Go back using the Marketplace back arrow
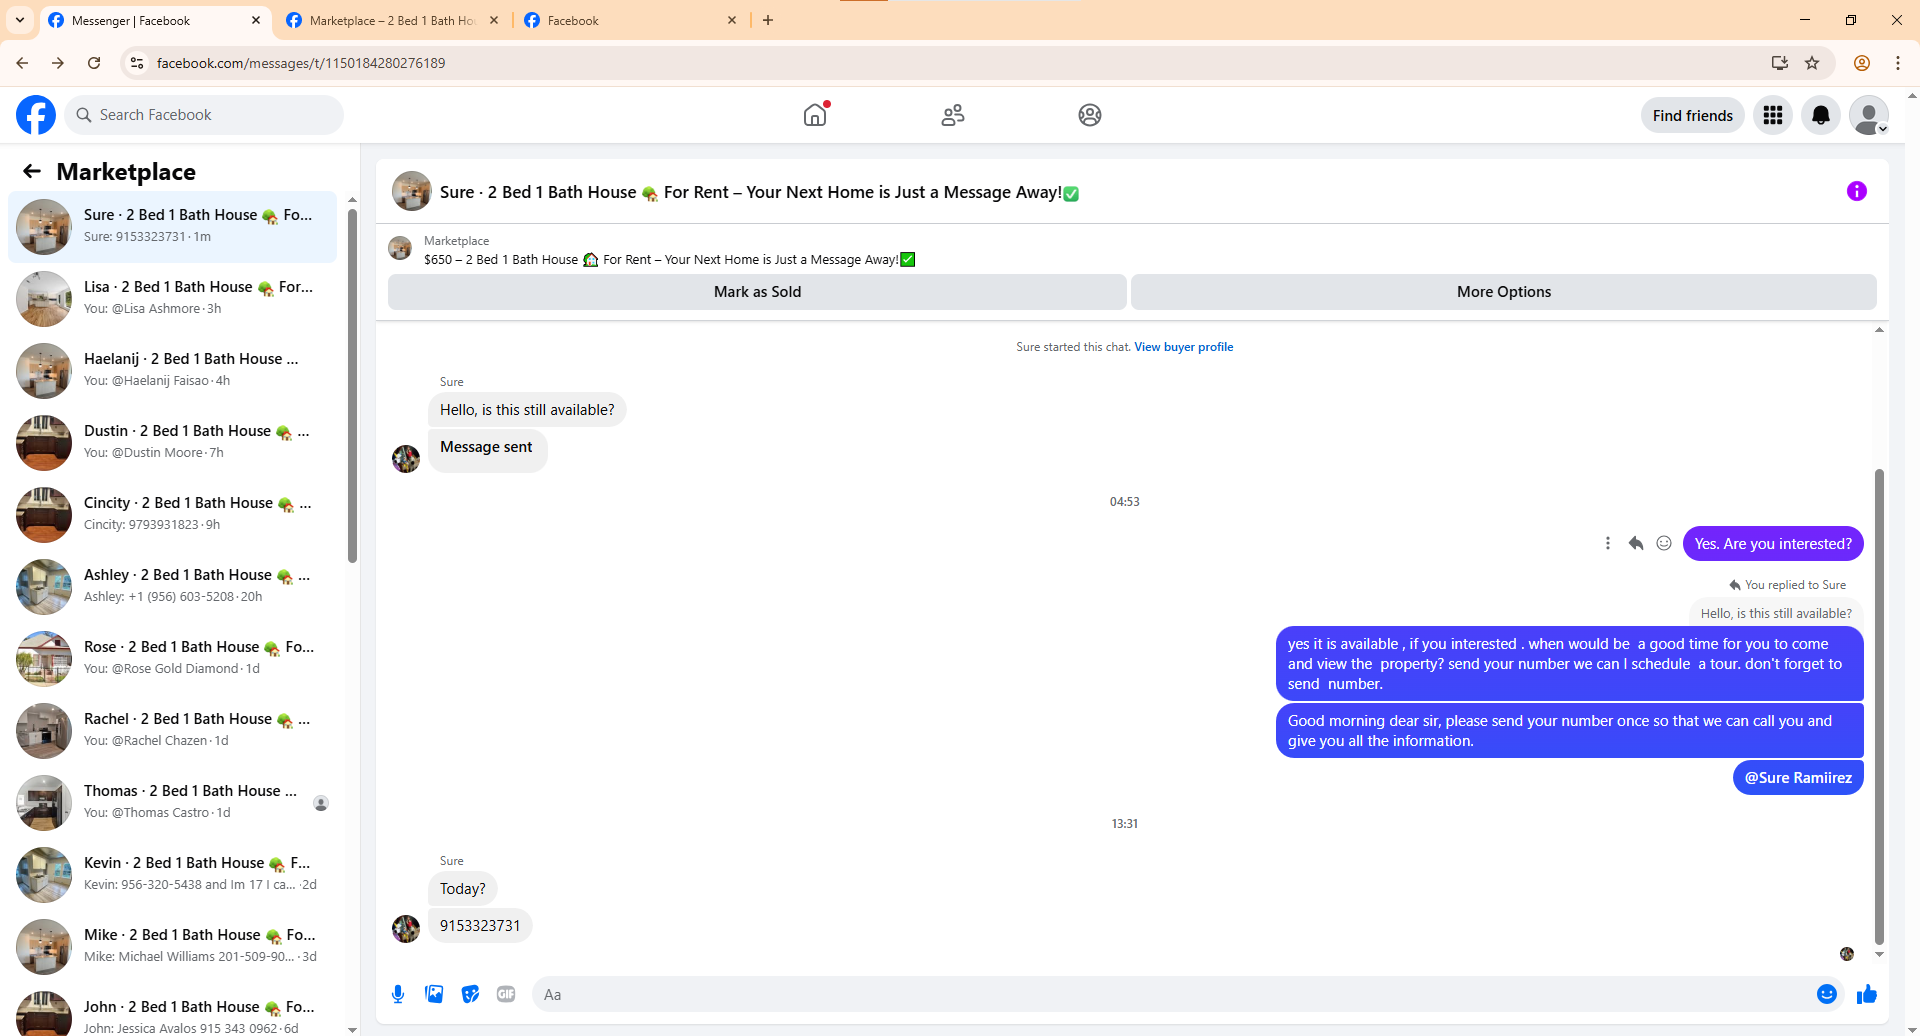1920x1036 pixels. 32,171
